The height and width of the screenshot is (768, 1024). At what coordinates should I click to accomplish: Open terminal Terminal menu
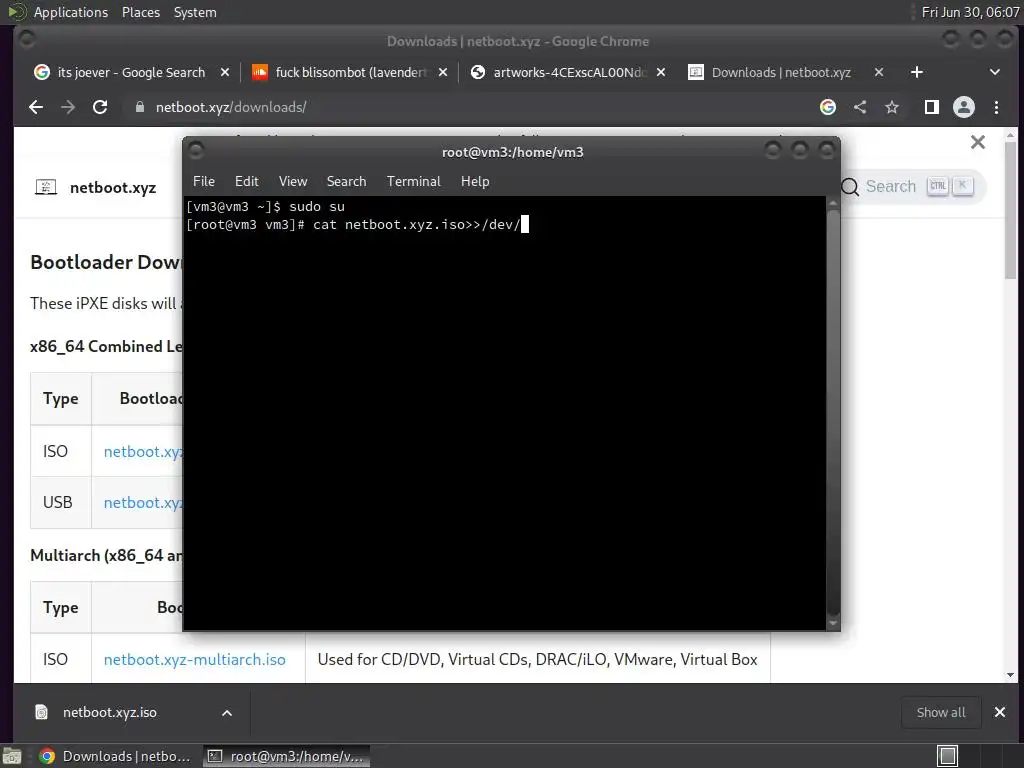tap(413, 181)
